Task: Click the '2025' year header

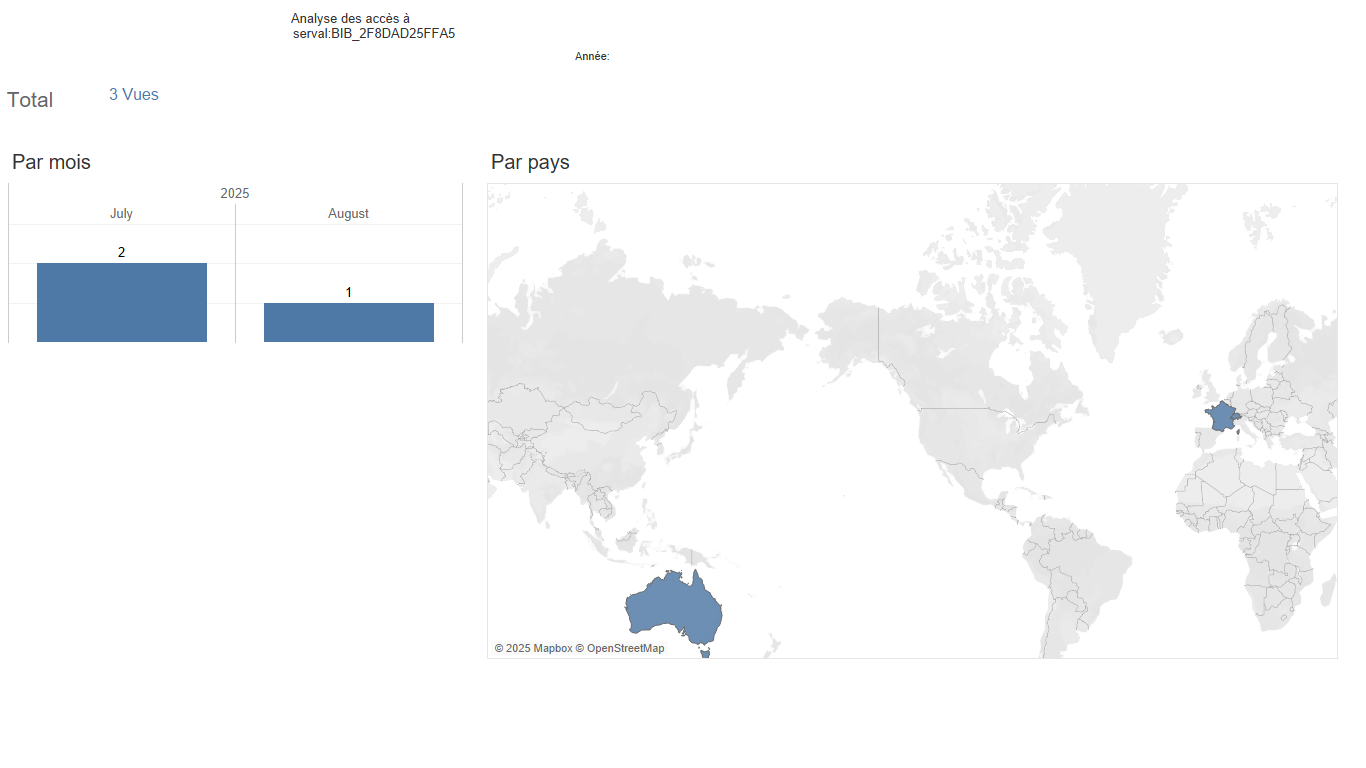Action: coord(235,193)
